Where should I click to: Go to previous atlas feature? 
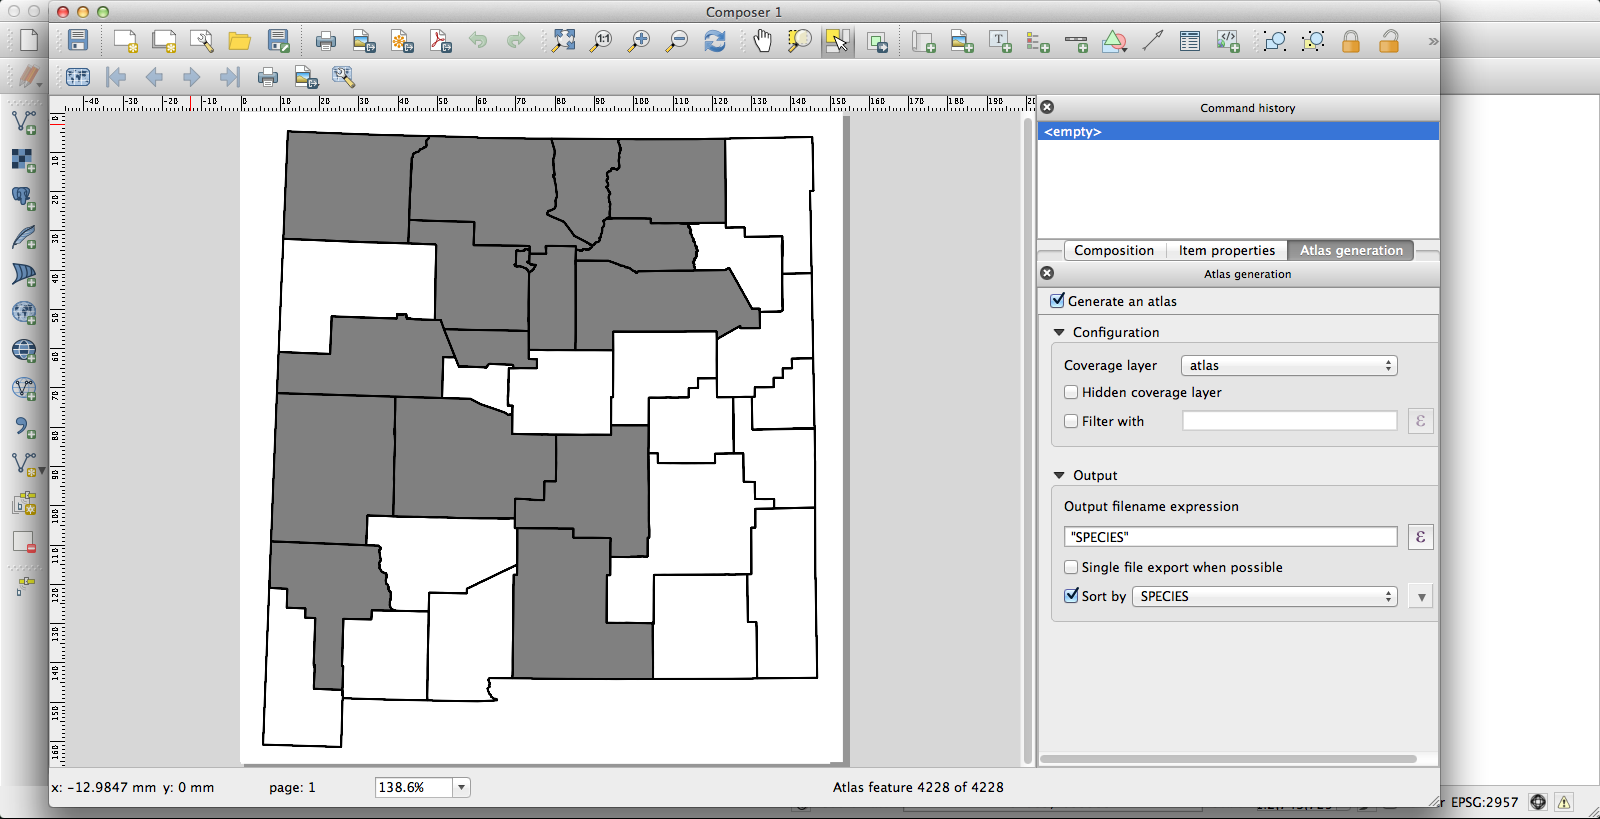[x=154, y=77]
